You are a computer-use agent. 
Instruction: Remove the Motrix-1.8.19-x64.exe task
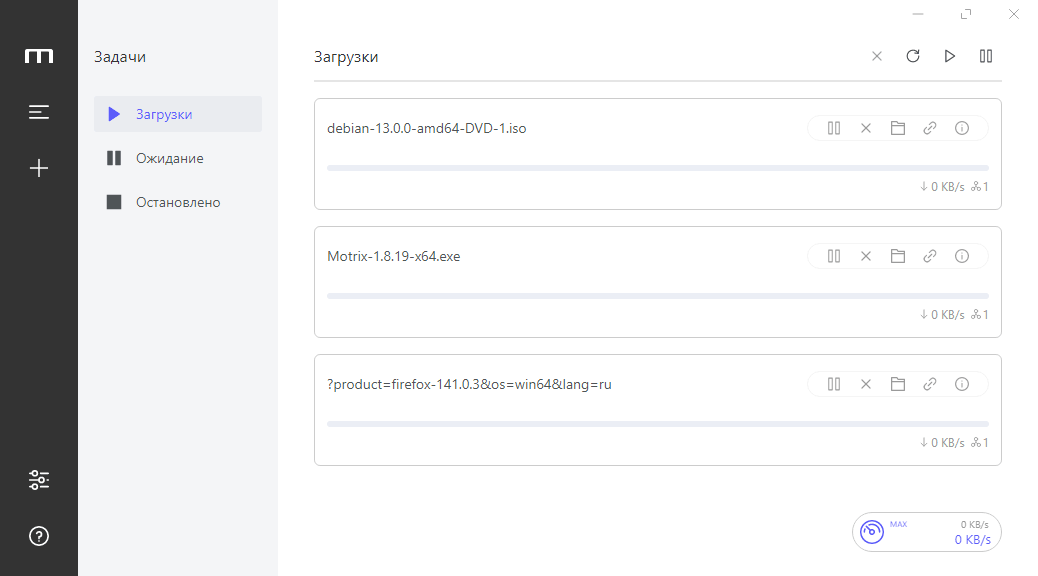(x=866, y=256)
